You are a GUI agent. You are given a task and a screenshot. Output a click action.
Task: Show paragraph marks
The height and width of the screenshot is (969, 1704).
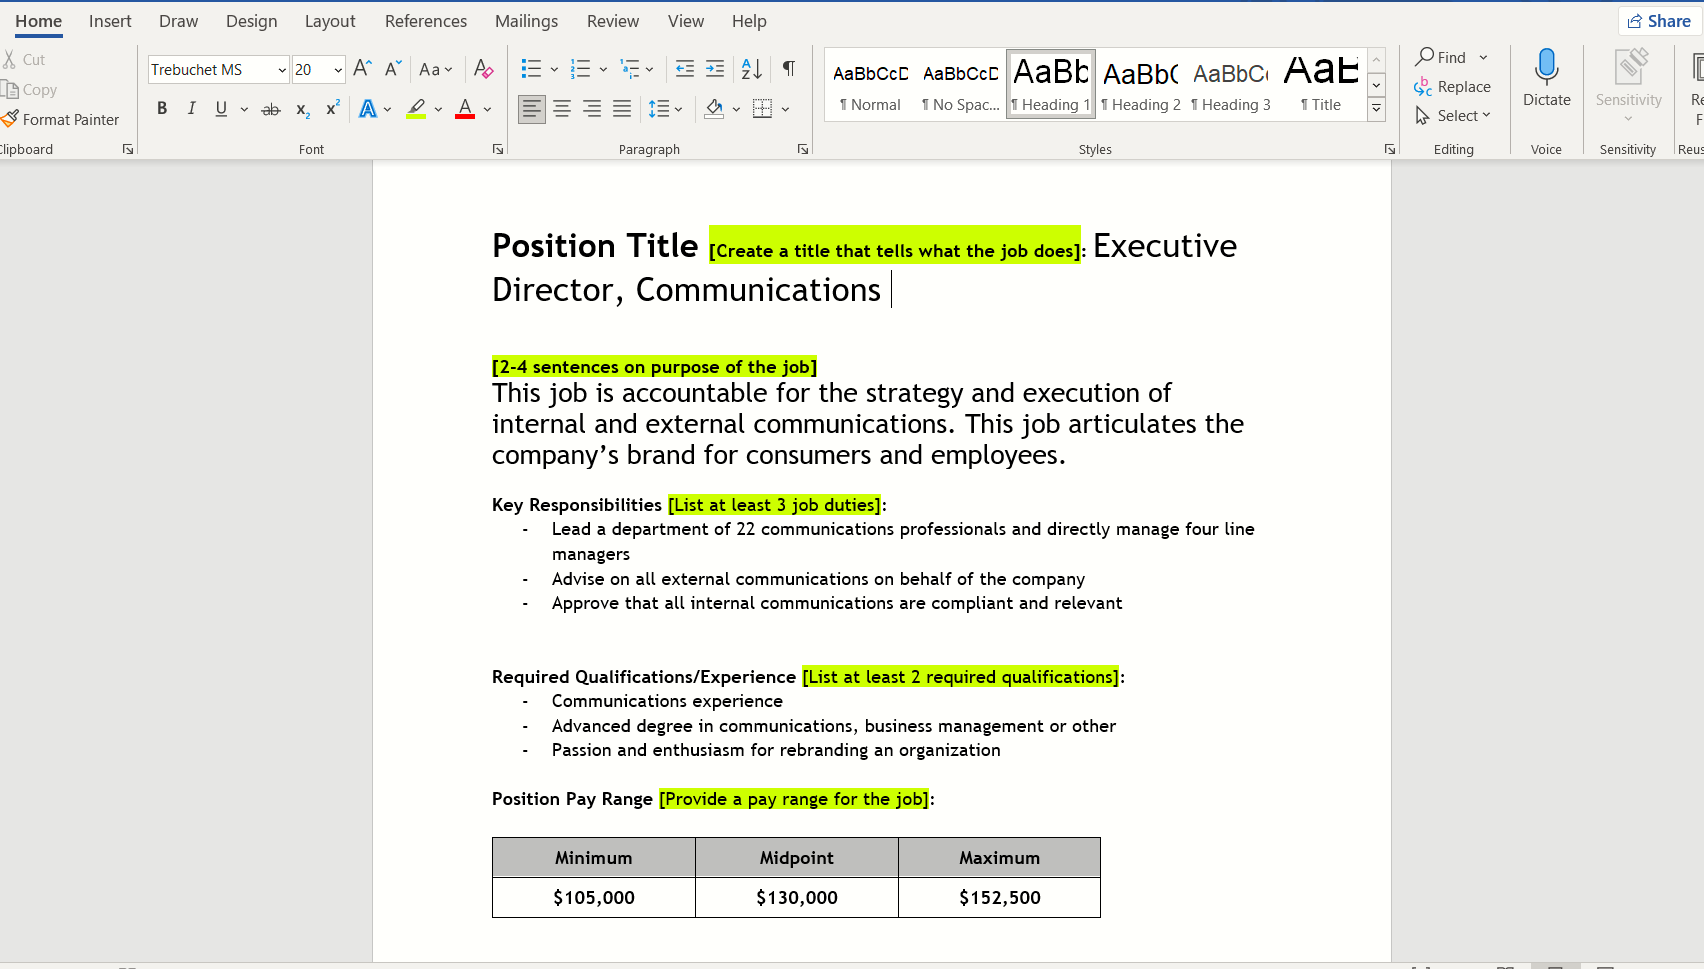pyautogui.click(x=788, y=68)
